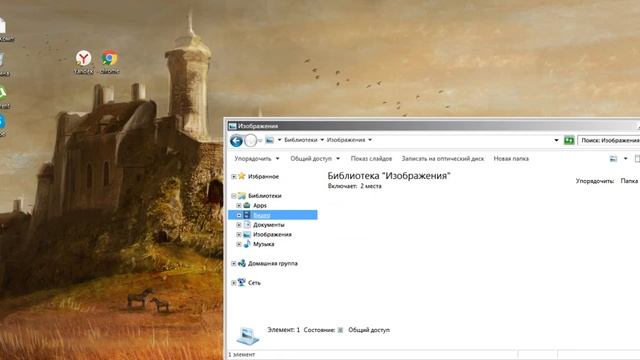
Task: Click the window title bar icon Изображения
Action: [232, 126]
